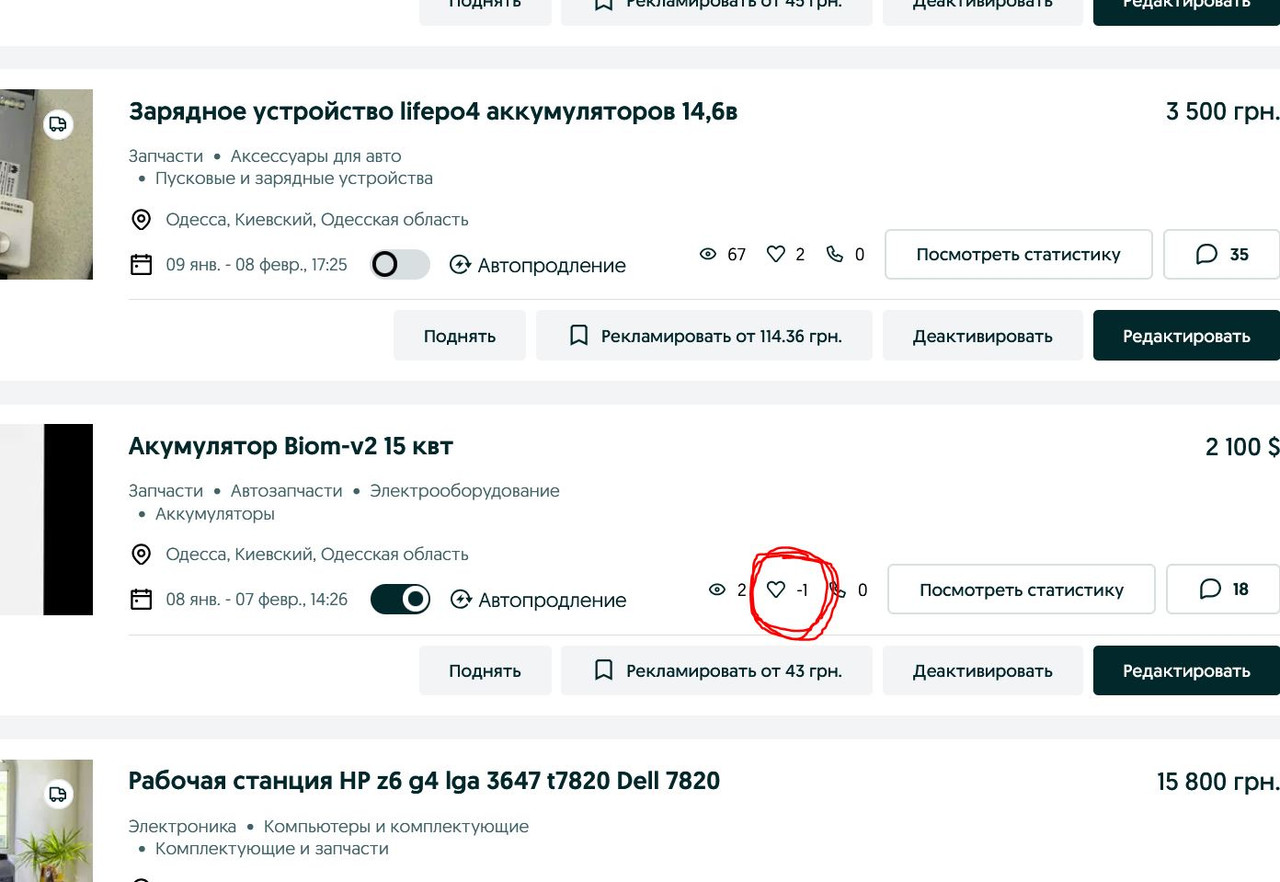Click category text Аксессуары для авто
The width and height of the screenshot is (1280, 882).
316,156
